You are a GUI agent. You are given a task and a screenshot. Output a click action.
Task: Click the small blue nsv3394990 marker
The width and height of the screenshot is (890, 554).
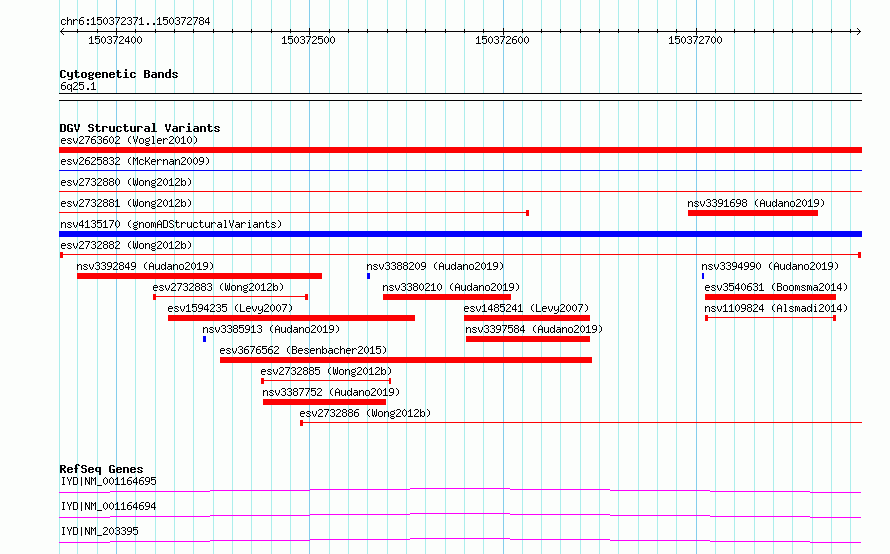[703, 276]
